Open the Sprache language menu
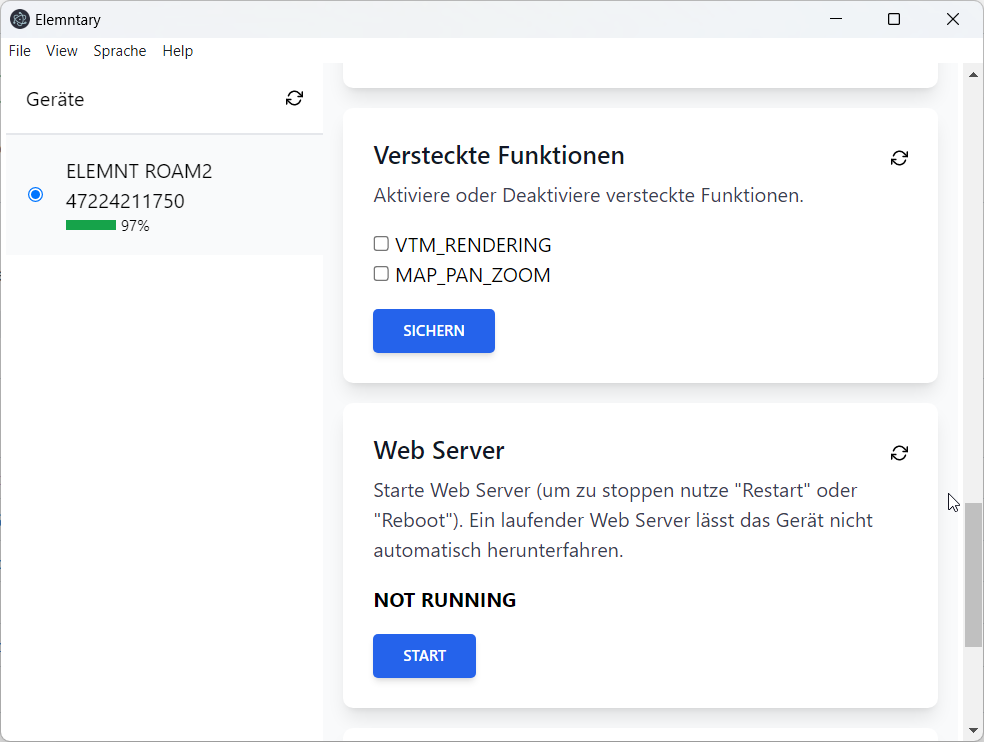Screen dimensions: 984x742 tap(120, 51)
